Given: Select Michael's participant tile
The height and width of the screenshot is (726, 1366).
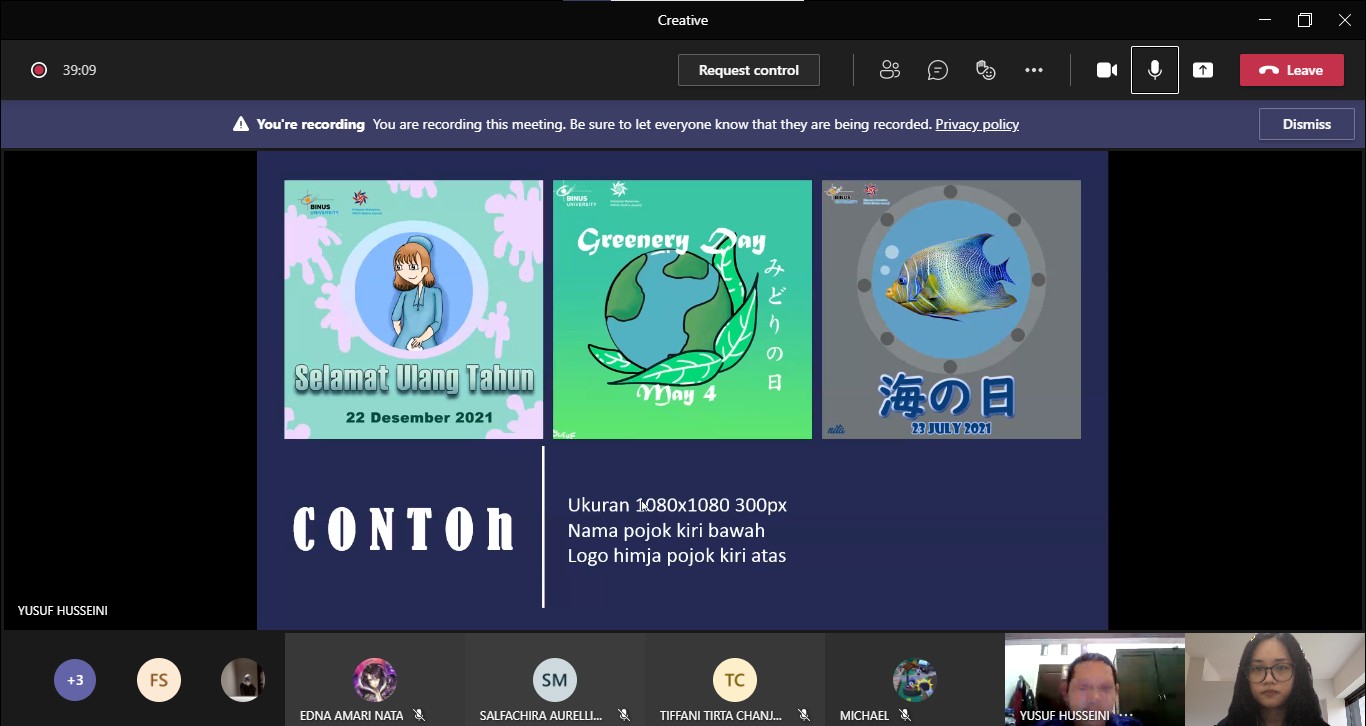Looking at the screenshot, I should click(914, 680).
